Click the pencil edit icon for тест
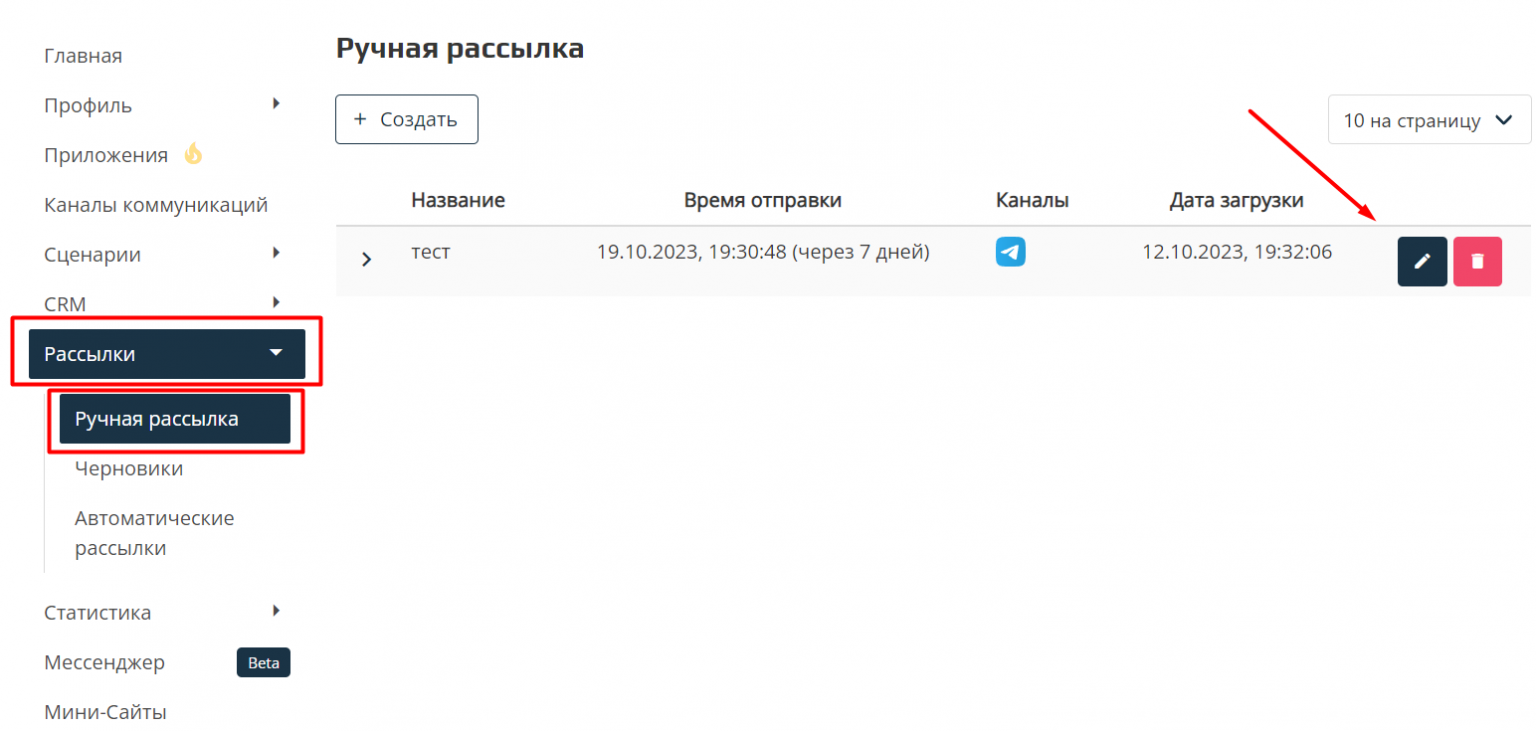Screen dimensions: 1536x731 pos(1421,262)
